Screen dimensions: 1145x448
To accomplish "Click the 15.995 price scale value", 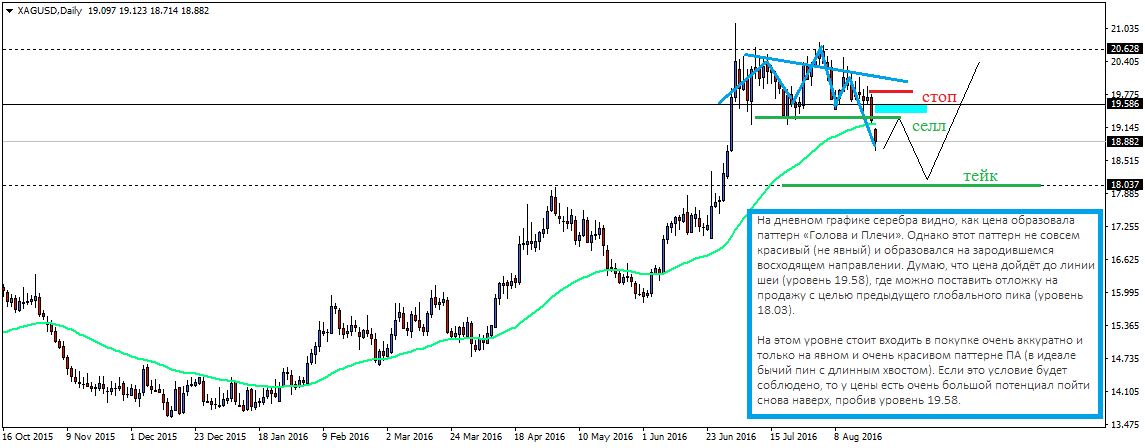I will coord(1125,293).
